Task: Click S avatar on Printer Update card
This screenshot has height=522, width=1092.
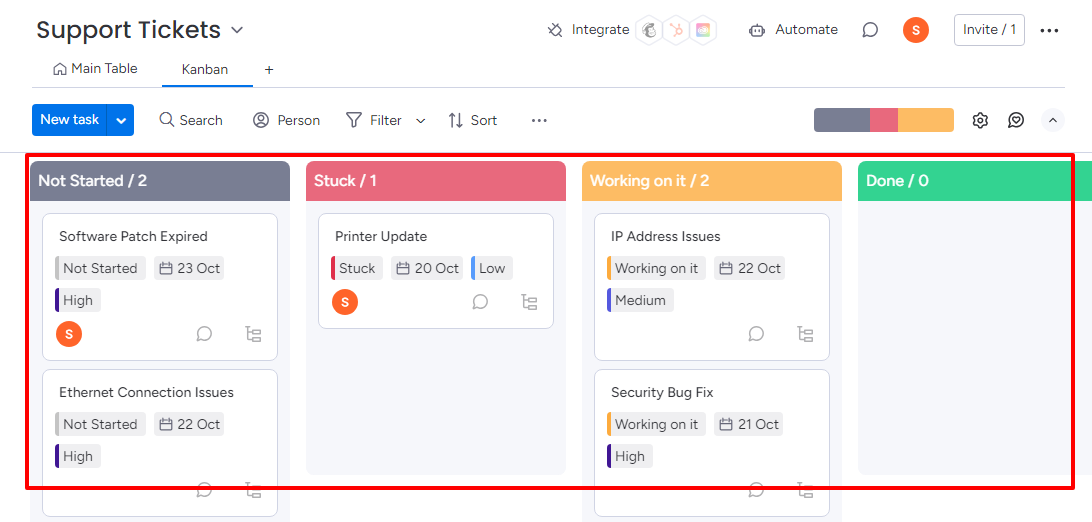Action: 345,302
